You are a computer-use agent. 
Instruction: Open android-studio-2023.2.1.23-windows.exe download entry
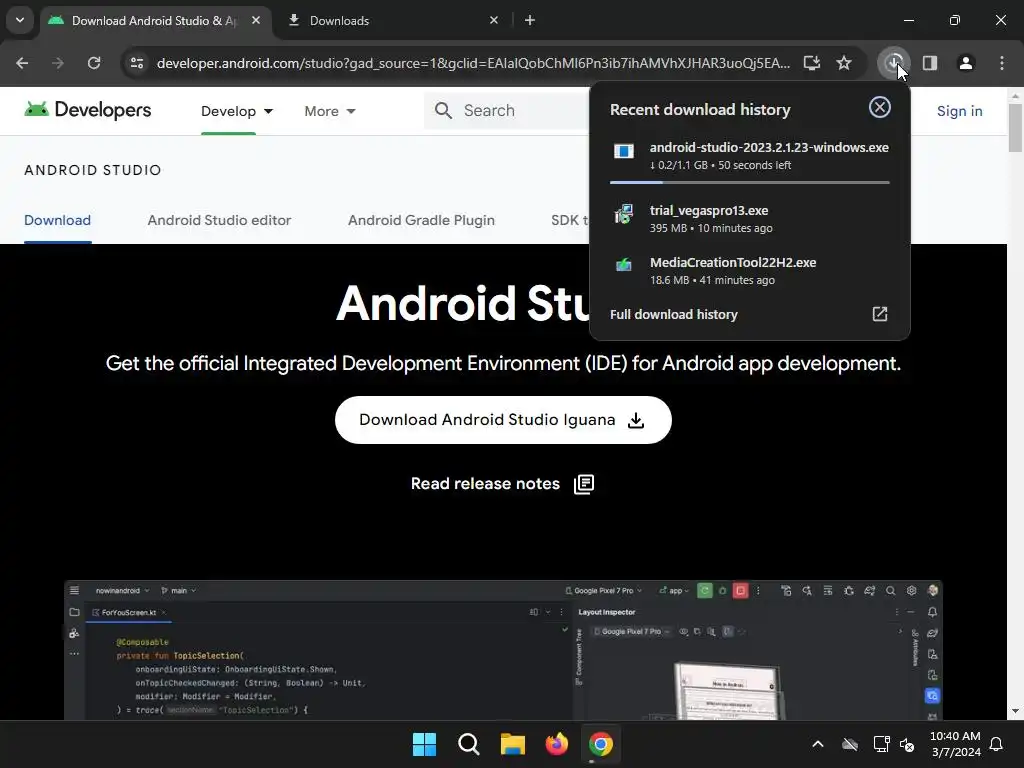[x=750, y=155]
